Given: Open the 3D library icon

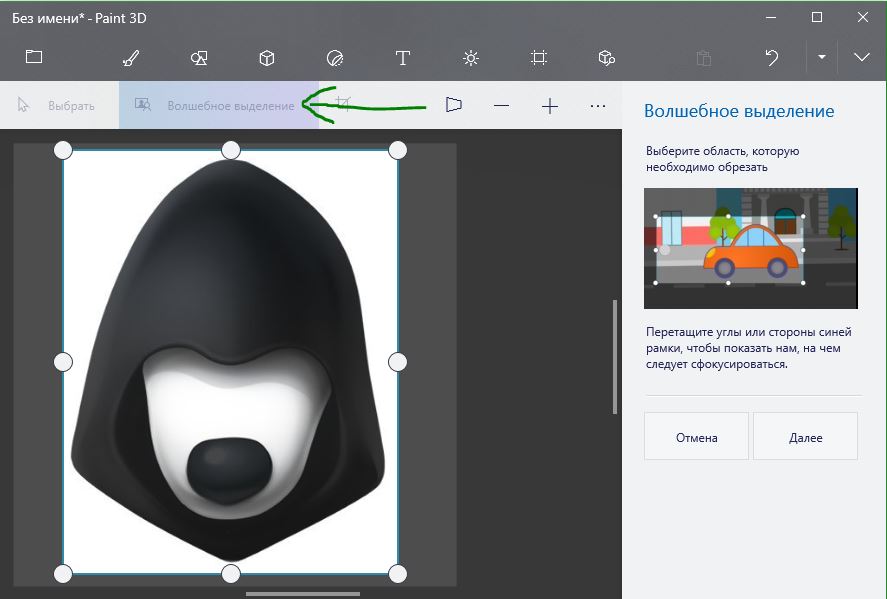Looking at the screenshot, I should 606,58.
